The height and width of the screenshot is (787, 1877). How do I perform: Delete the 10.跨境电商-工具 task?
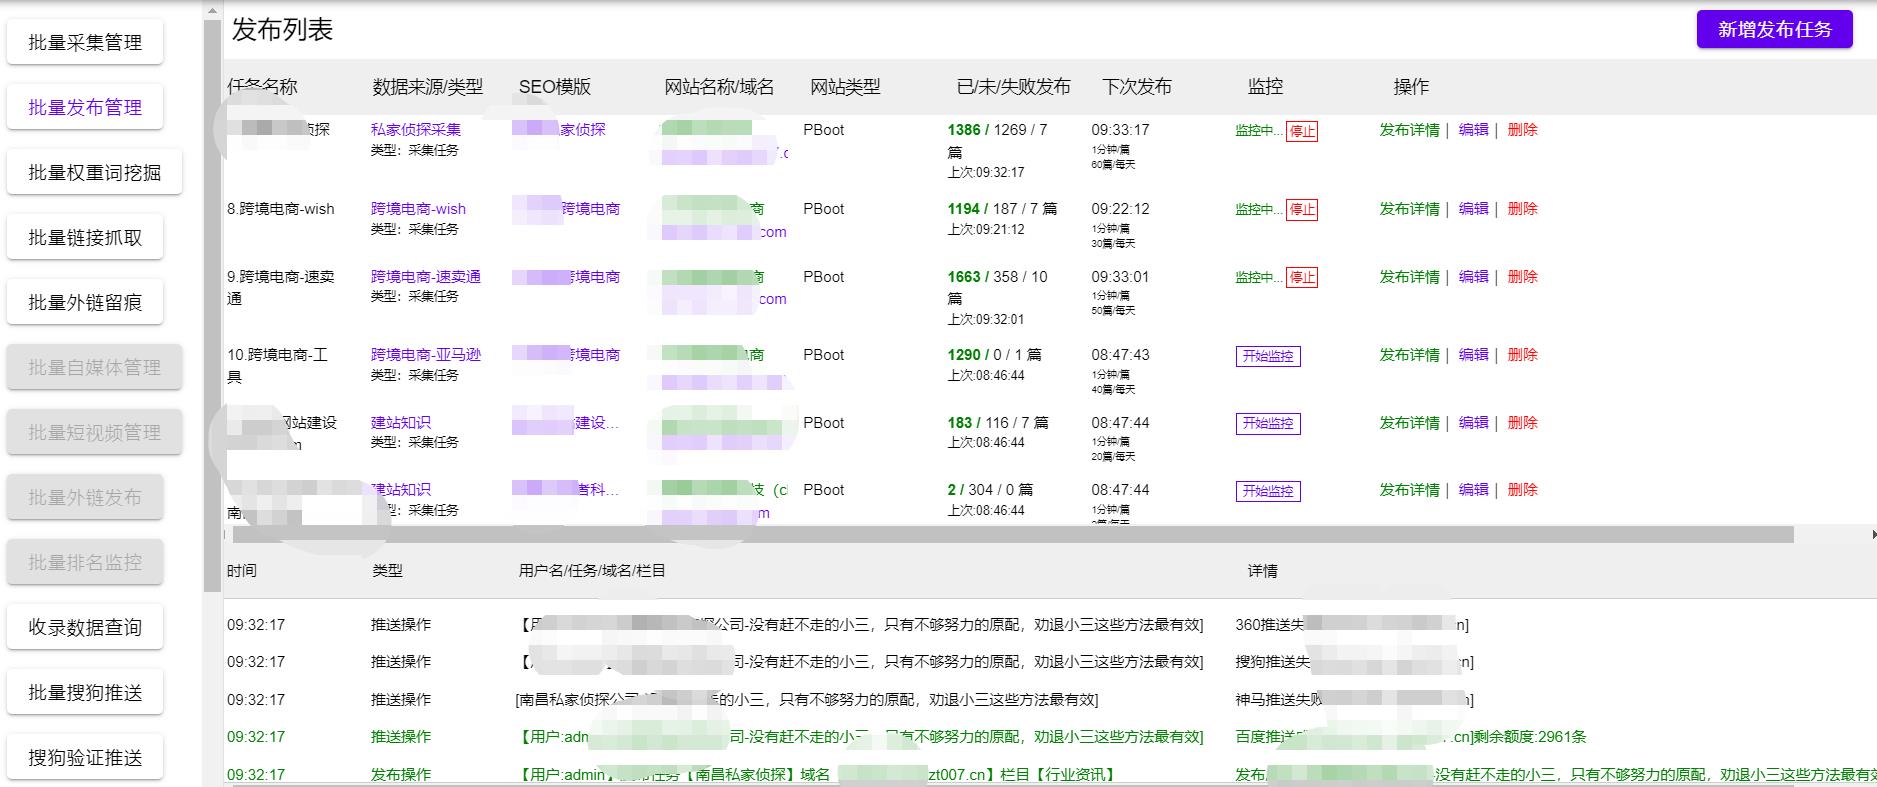[1522, 355]
